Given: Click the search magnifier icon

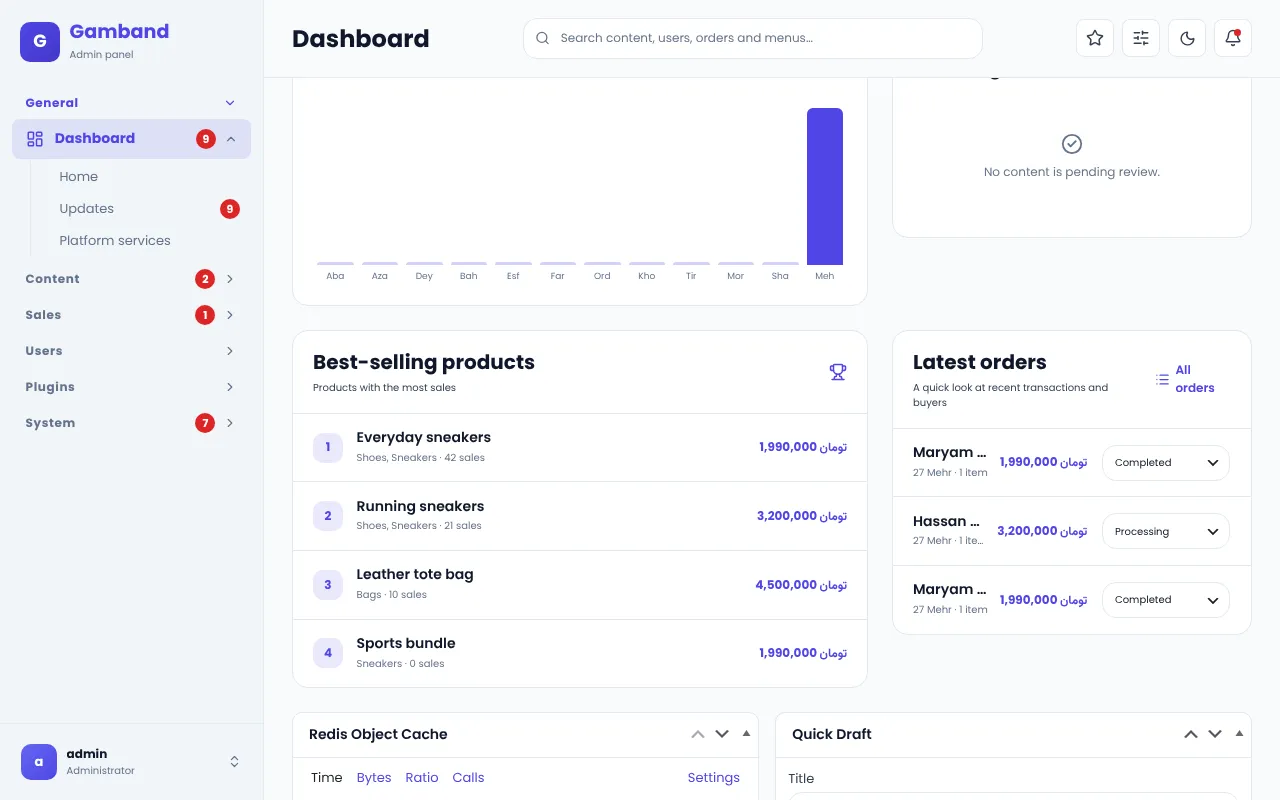Looking at the screenshot, I should 542,38.
